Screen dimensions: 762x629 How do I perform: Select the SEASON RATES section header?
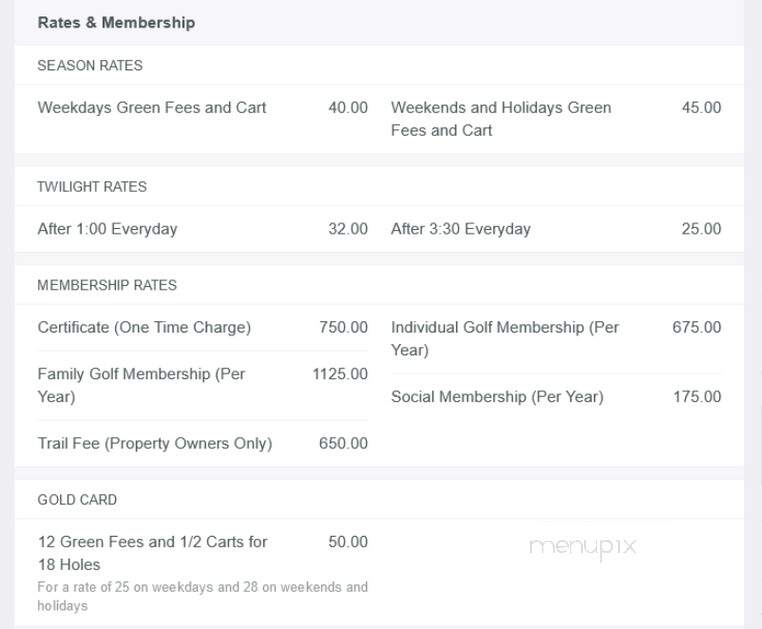(90, 65)
